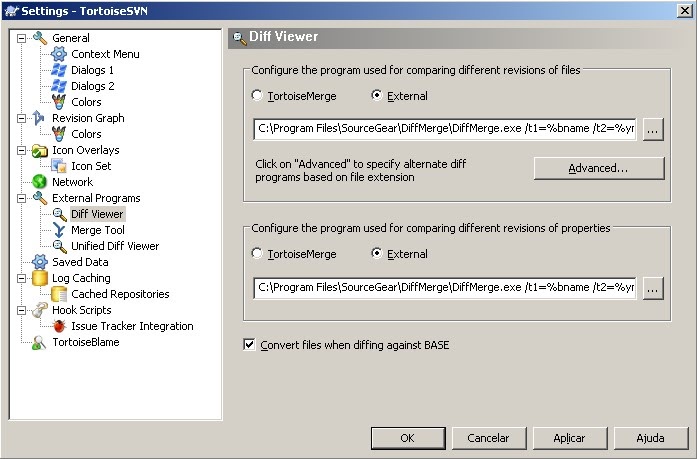The width and height of the screenshot is (697, 459).
Task: Click the Colors icon under General
Action: (x=59, y=102)
